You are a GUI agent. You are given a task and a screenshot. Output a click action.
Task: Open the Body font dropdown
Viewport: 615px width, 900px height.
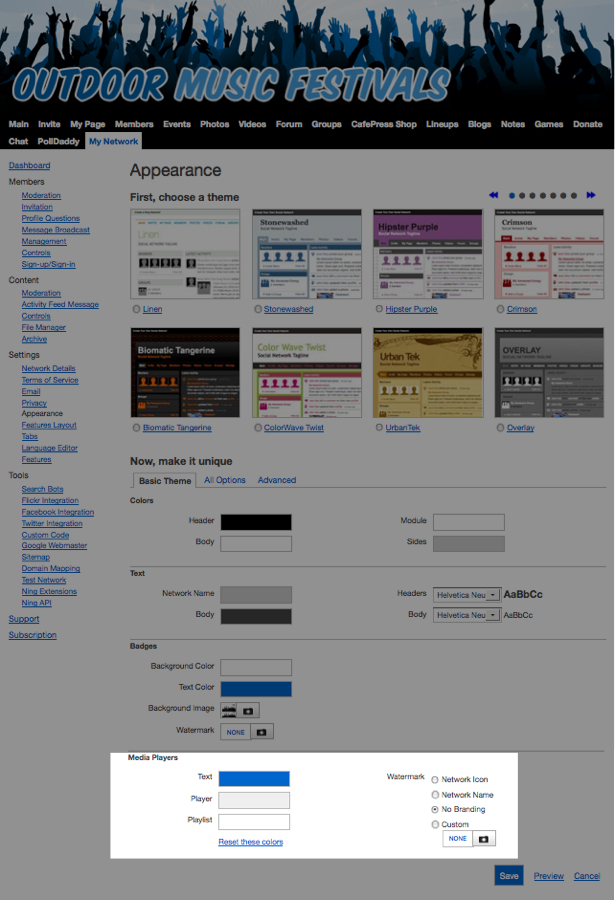[466, 615]
